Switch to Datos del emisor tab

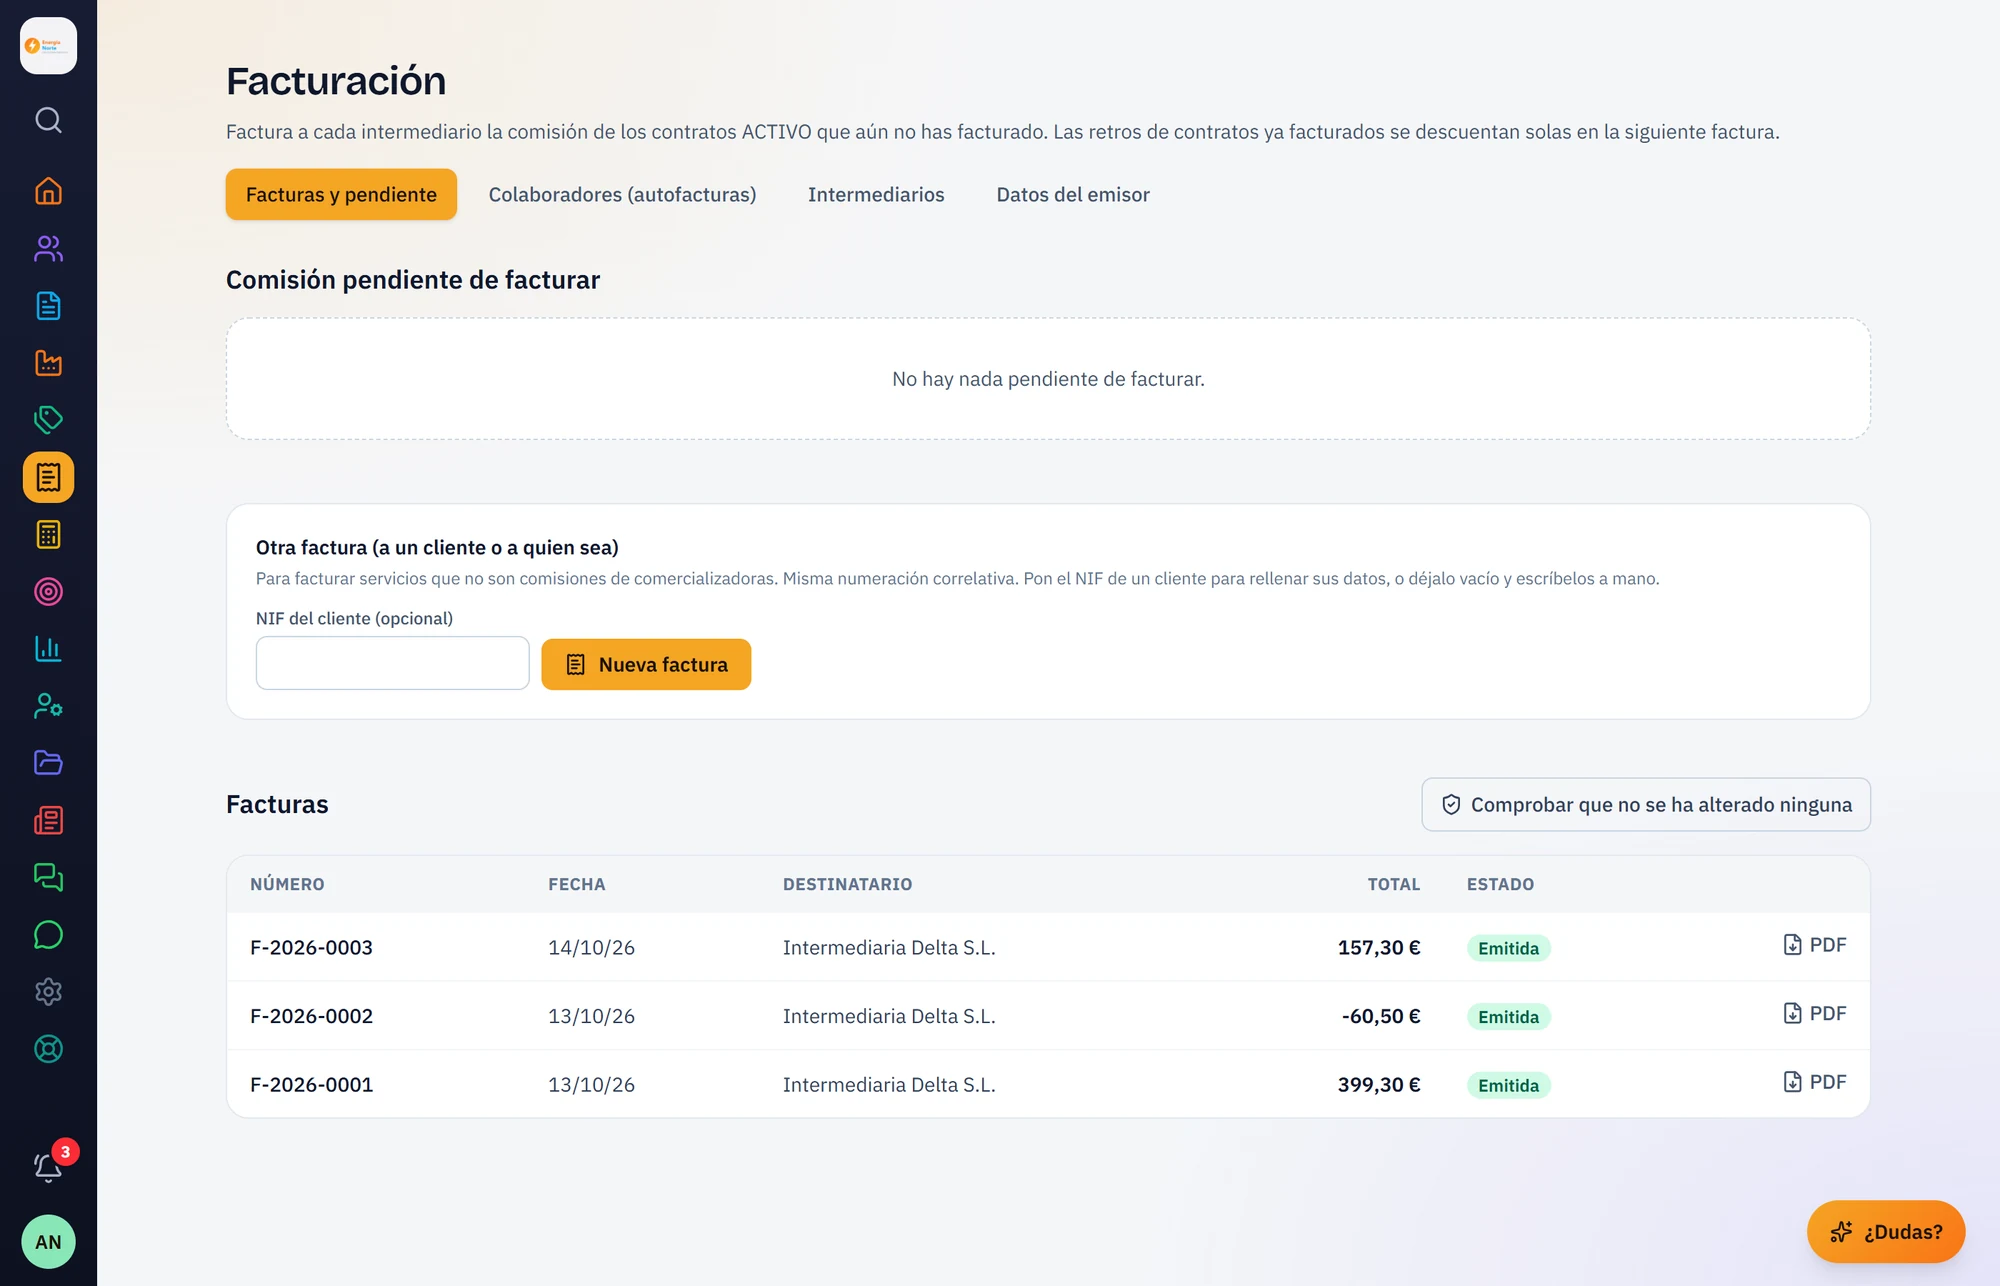[x=1073, y=194]
